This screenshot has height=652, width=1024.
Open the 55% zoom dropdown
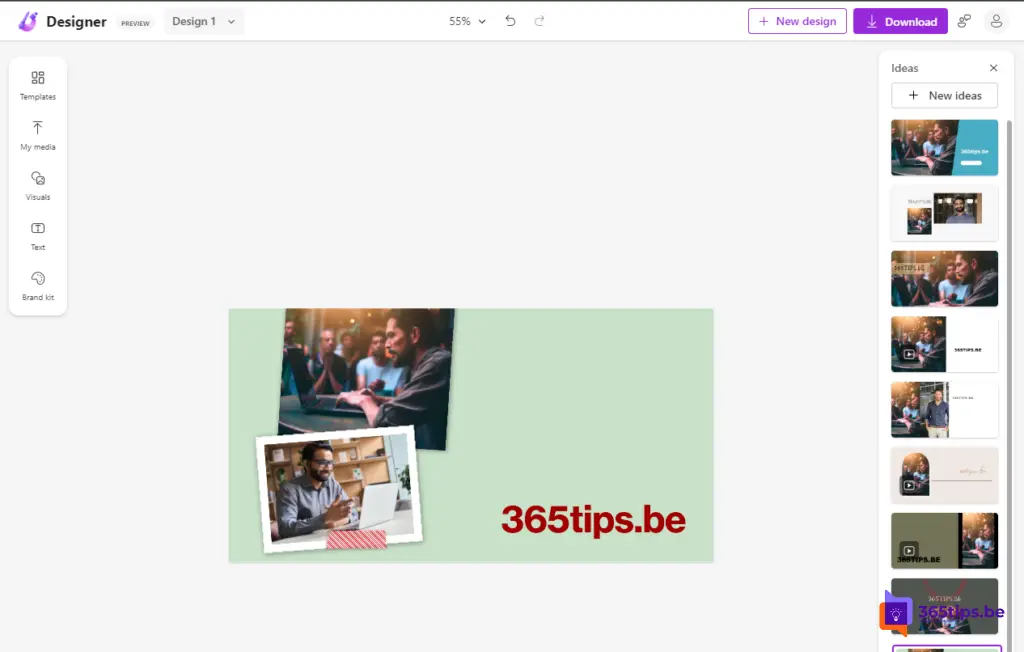467,21
